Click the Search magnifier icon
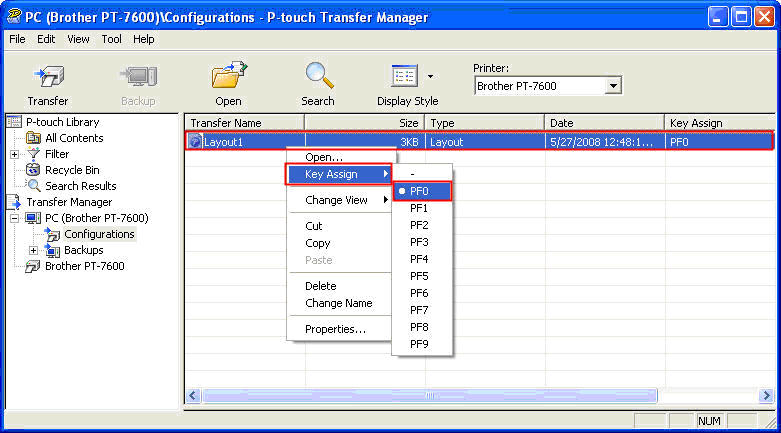Image resolution: width=781 pixels, height=433 pixels. coord(318,76)
